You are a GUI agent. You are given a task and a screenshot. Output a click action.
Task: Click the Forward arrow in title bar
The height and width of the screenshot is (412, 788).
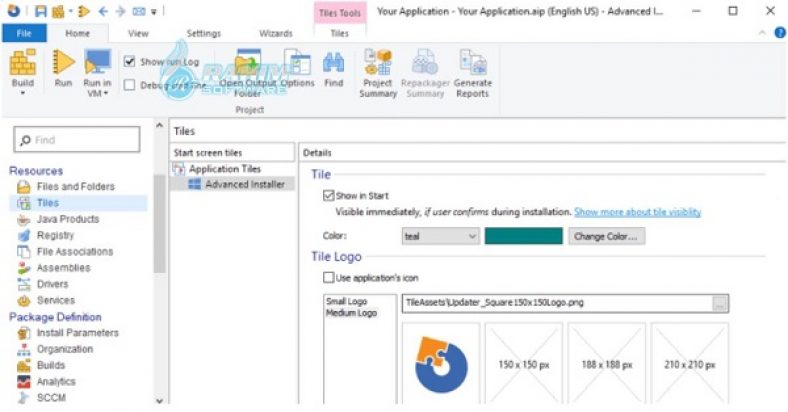pyautogui.click(x=120, y=11)
